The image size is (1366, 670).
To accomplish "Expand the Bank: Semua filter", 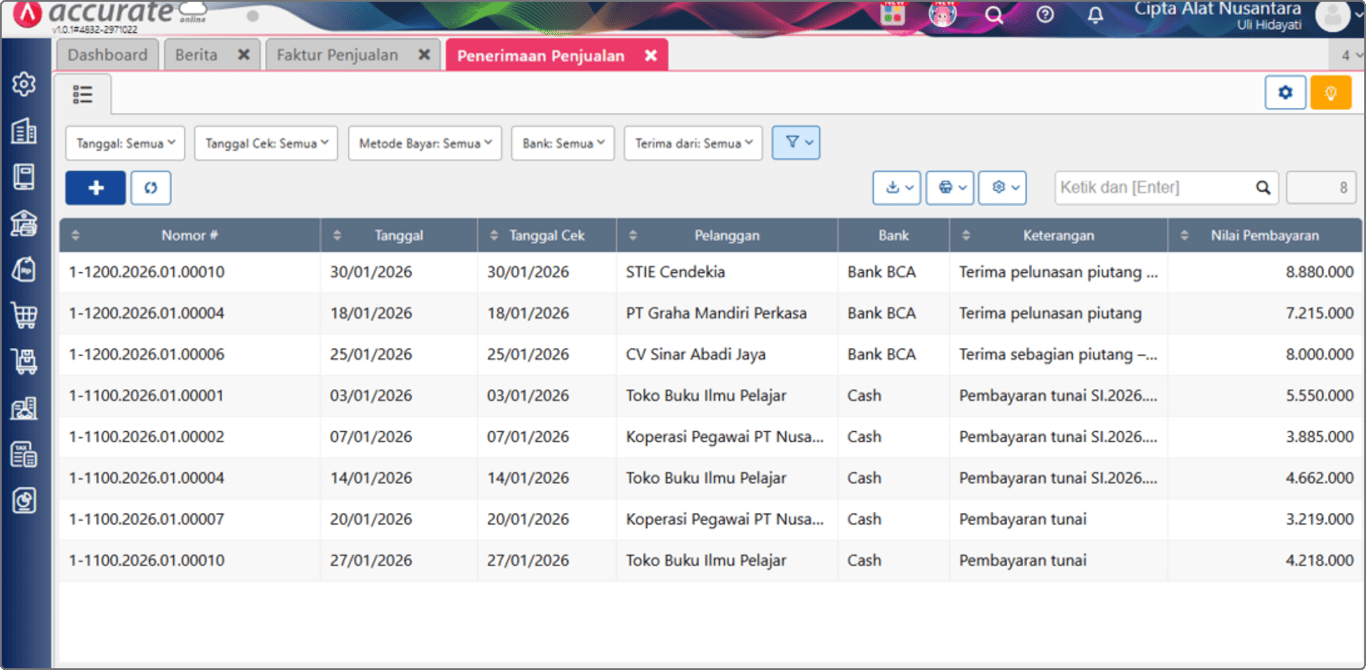I will (563, 143).
